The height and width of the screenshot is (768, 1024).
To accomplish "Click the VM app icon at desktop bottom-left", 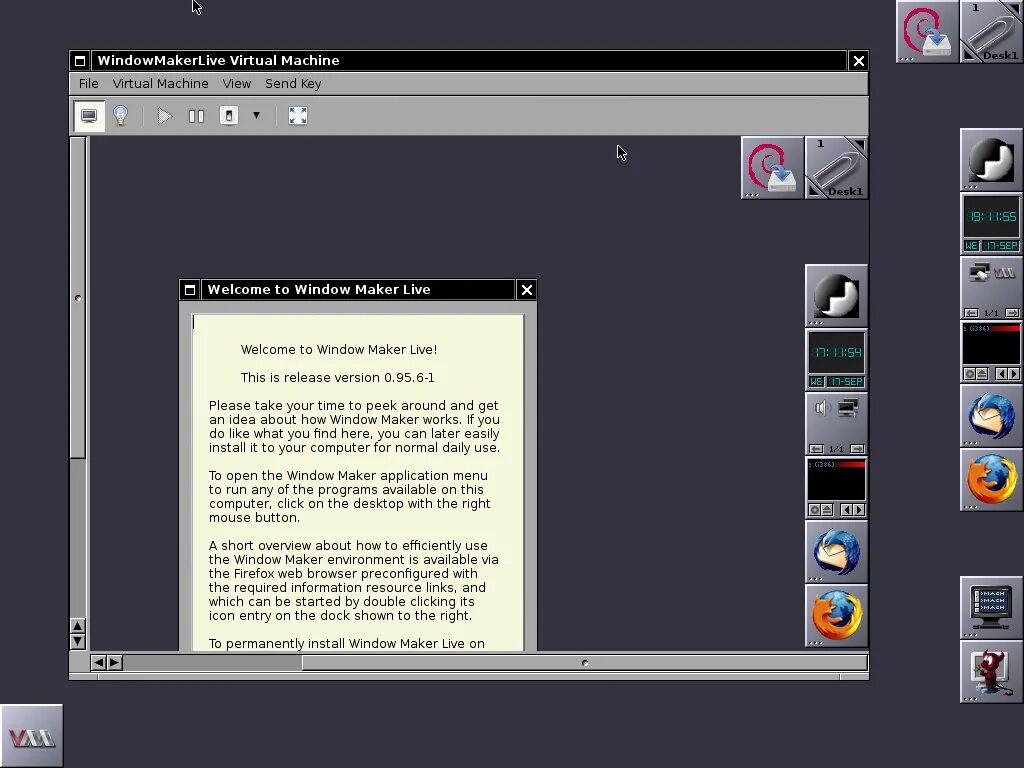I will pos(31,736).
